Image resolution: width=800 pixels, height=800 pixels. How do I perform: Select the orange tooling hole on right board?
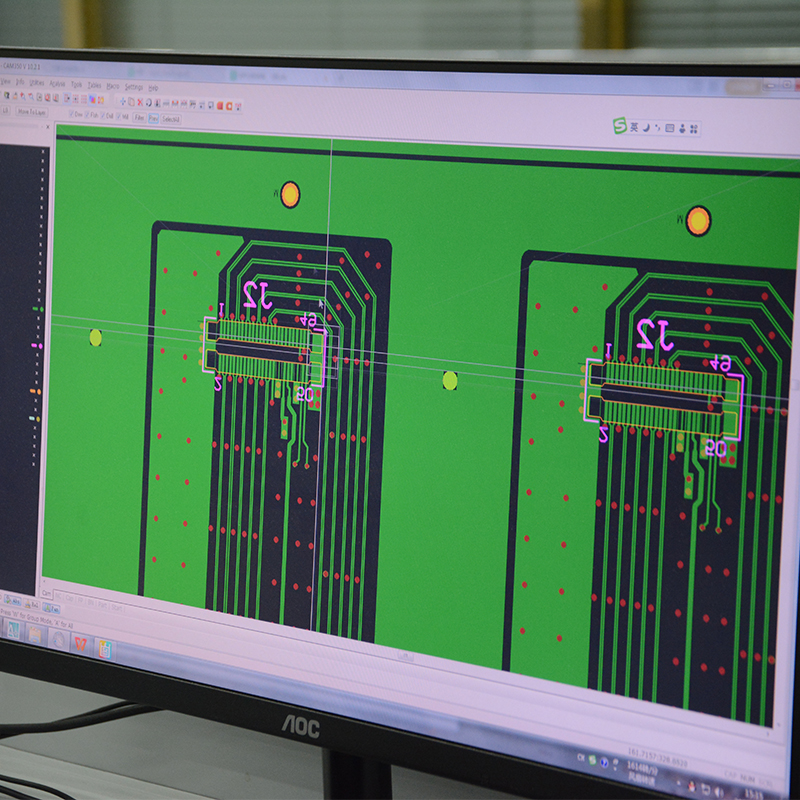pos(698,221)
